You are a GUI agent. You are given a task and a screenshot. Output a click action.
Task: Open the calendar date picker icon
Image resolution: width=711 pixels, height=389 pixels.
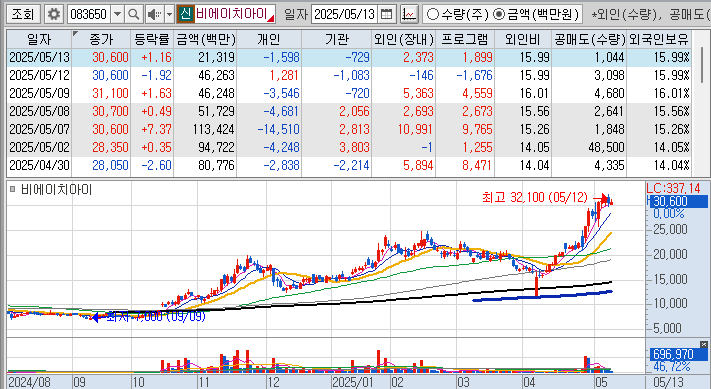pos(386,14)
